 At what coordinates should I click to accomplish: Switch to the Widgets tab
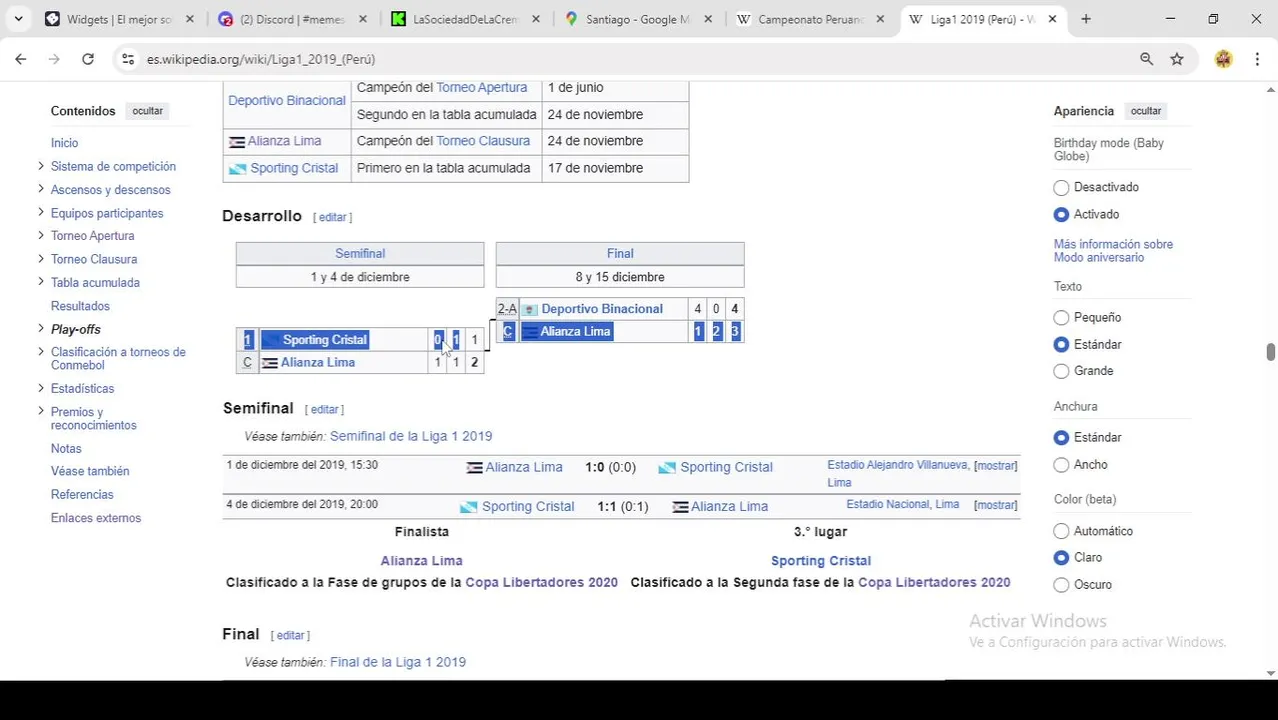point(120,19)
